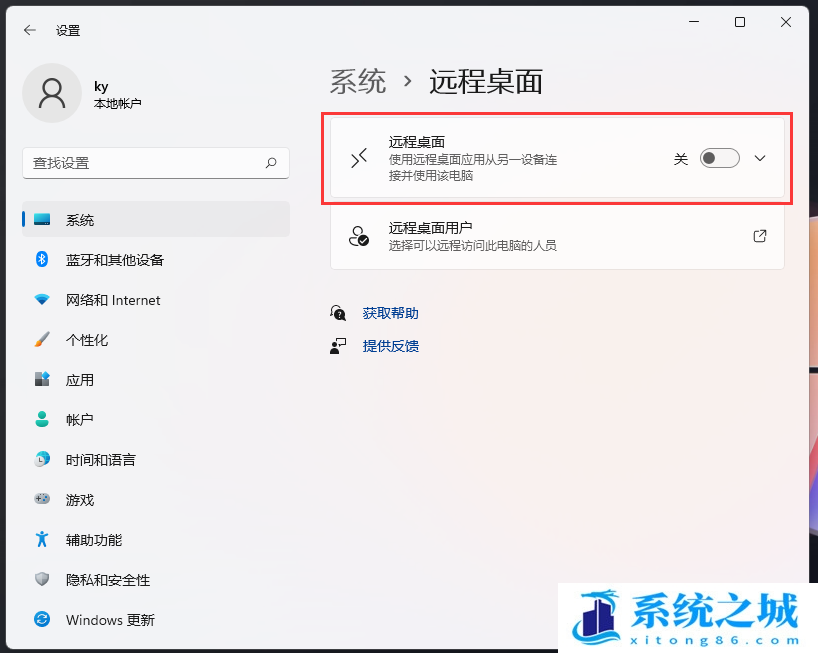Select 系统 in the sidebar
818x653 pixels.
coord(155,219)
